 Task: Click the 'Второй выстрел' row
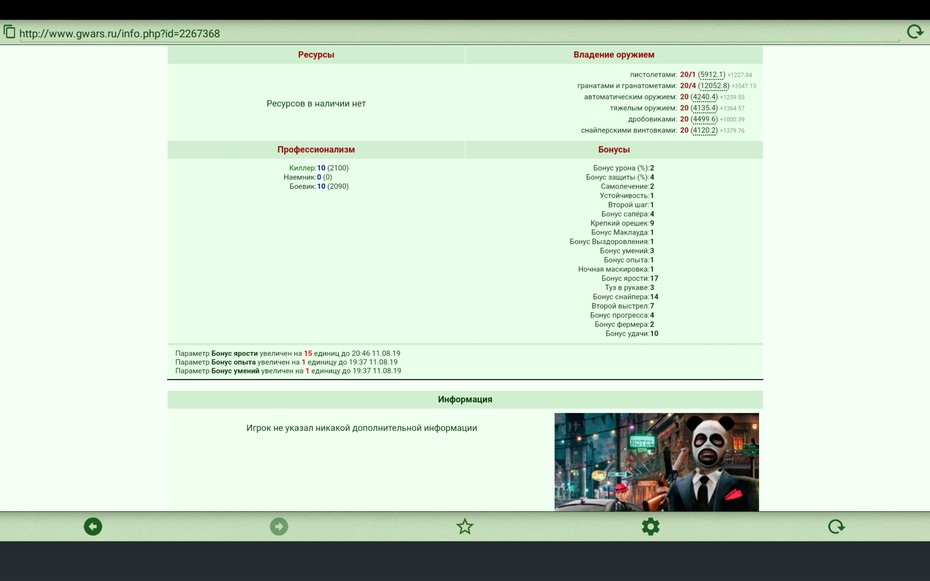(623, 306)
